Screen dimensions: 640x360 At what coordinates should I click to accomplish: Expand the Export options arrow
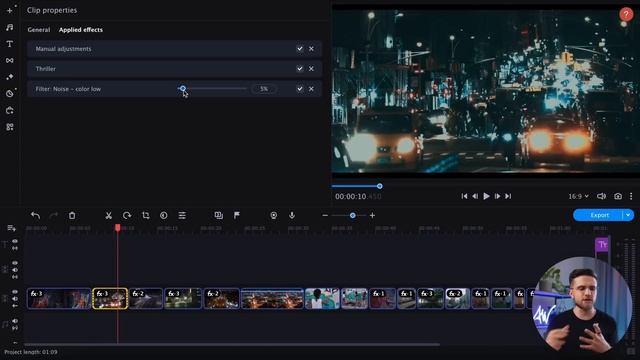click(x=628, y=215)
